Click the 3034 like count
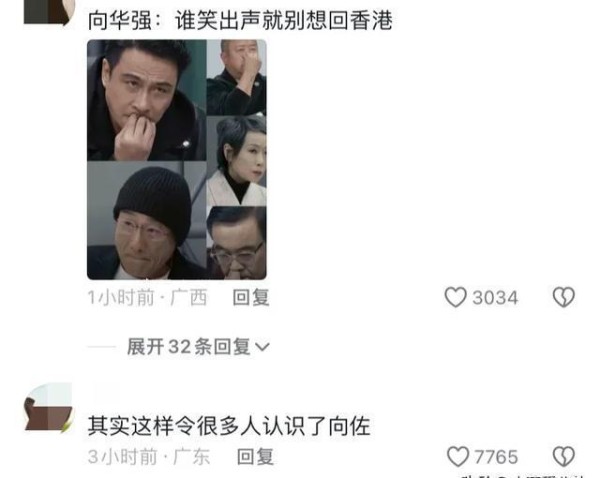600x478 pixels. [495, 298]
